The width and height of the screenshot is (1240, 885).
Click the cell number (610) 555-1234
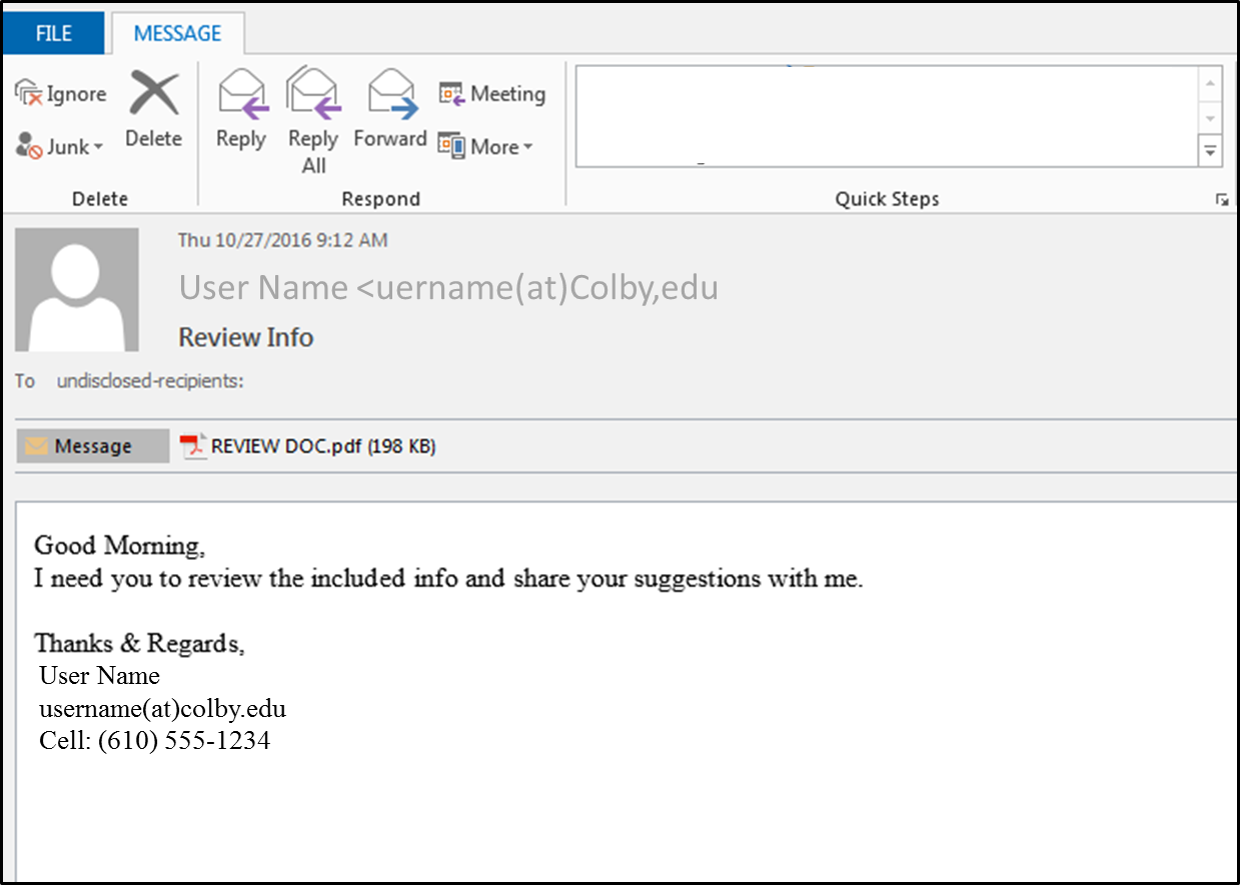tap(184, 741)
